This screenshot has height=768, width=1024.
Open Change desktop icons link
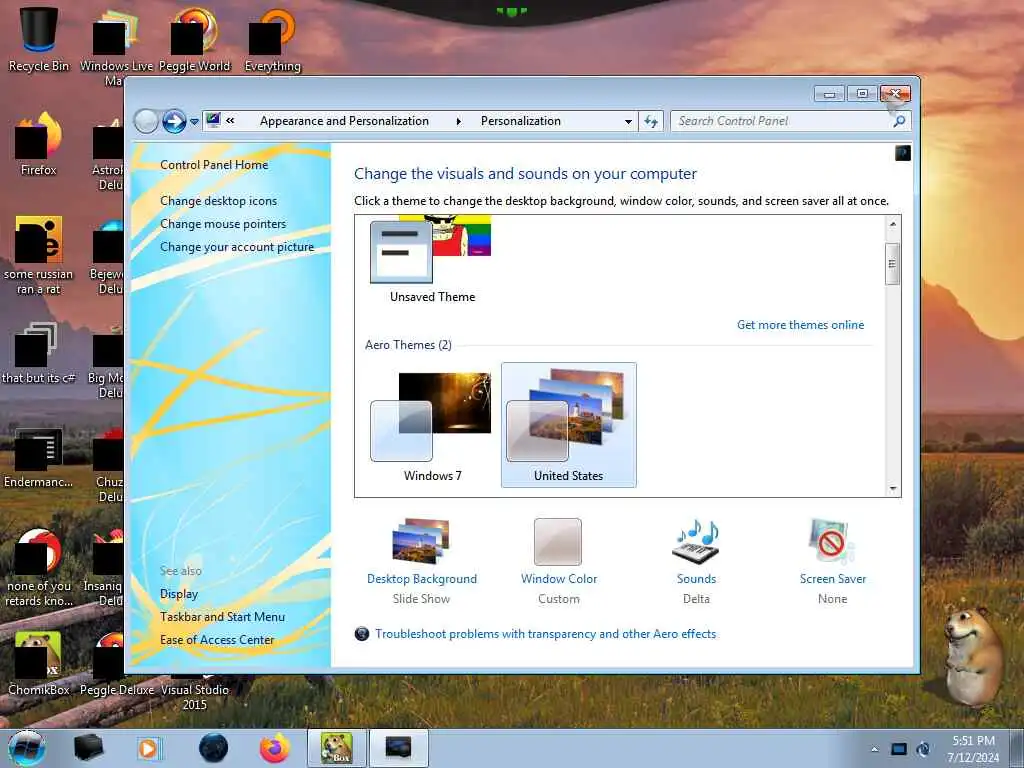218,201
